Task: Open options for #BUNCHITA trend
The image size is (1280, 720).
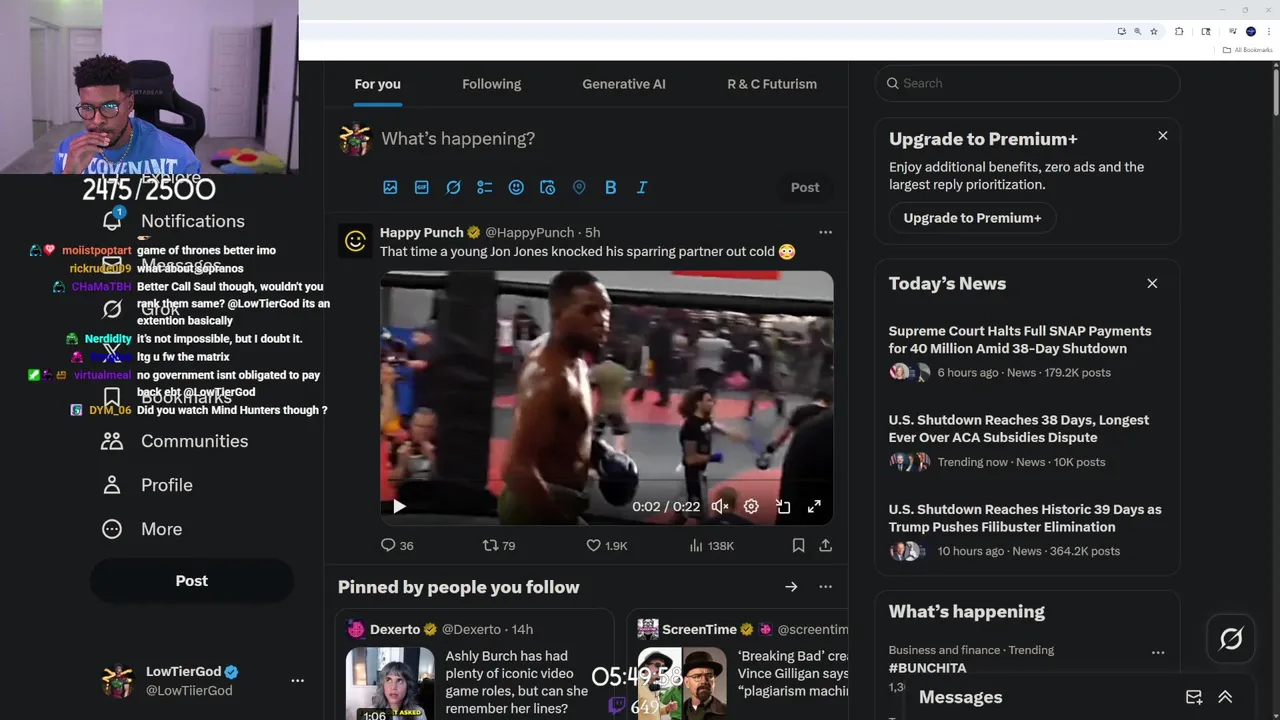Action: [1158, 652]
